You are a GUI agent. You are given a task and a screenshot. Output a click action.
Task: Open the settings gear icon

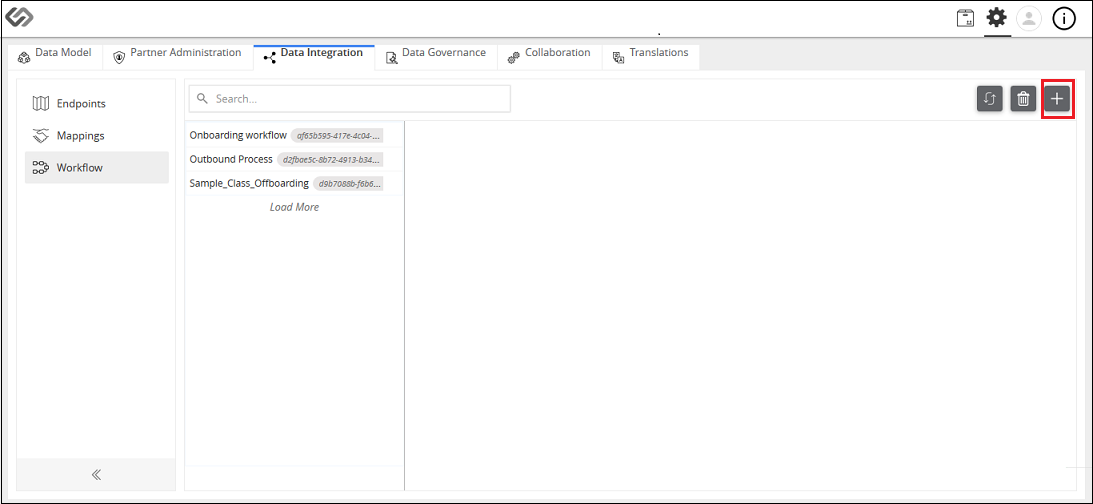[997, 18]
